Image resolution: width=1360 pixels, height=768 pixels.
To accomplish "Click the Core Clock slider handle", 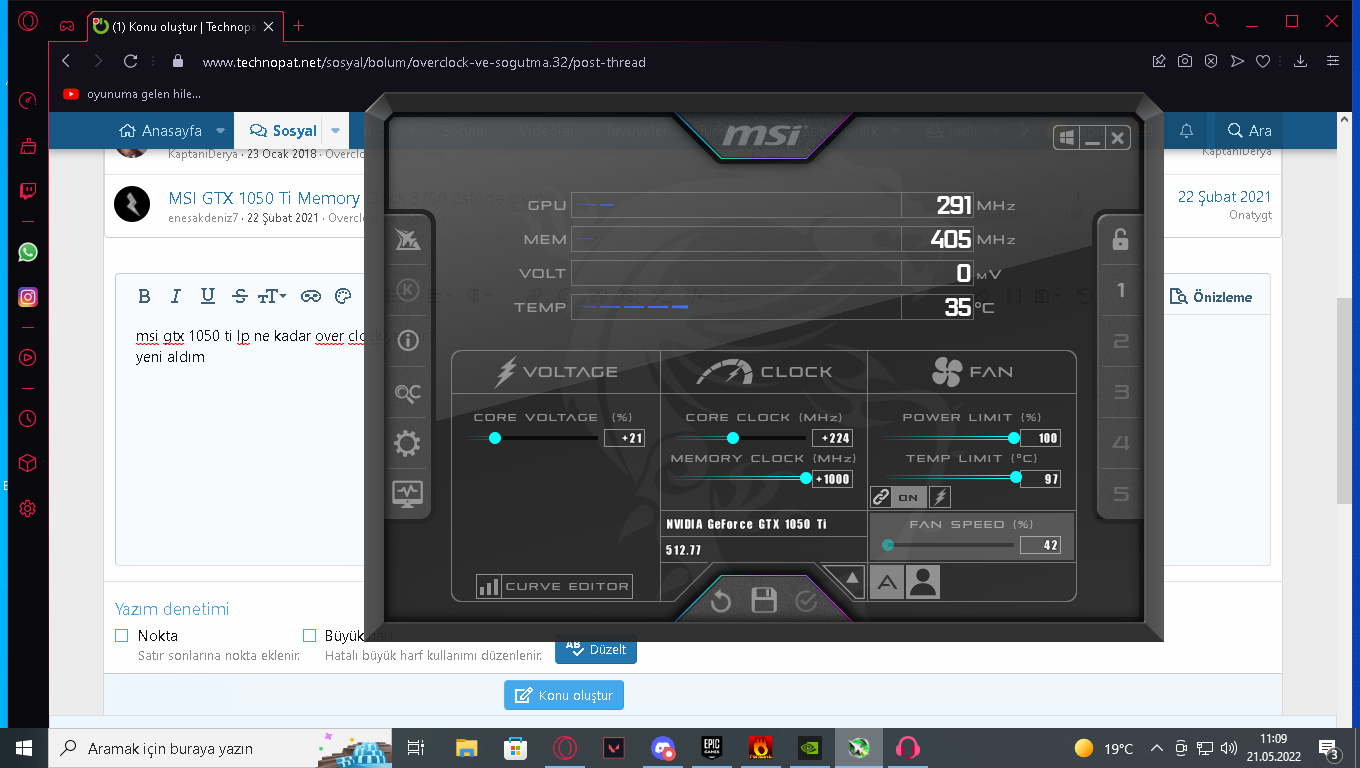I will pyautogui.click(x=732, y=438).
